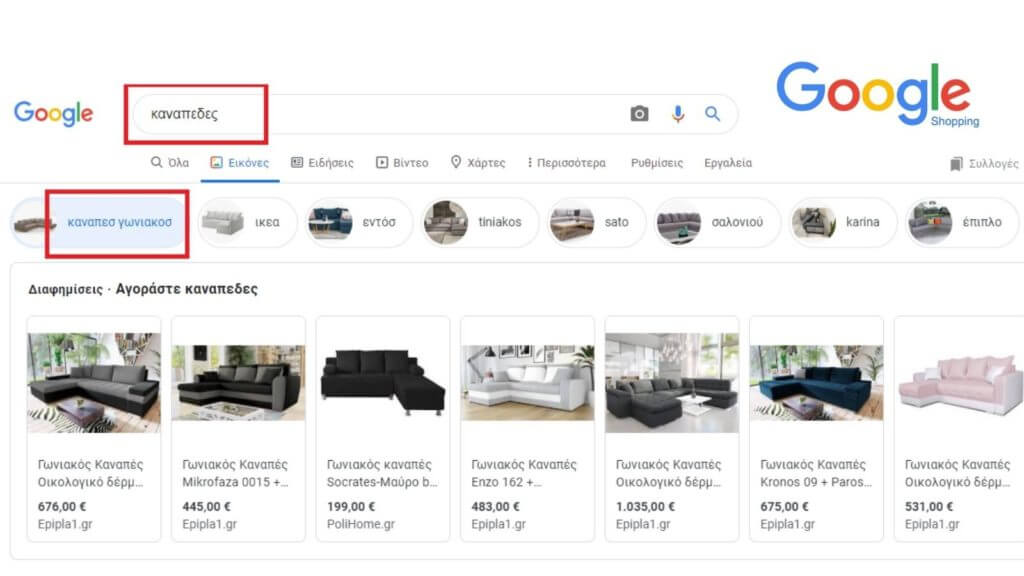Switch to the Όλα tab

click(169, 161)
